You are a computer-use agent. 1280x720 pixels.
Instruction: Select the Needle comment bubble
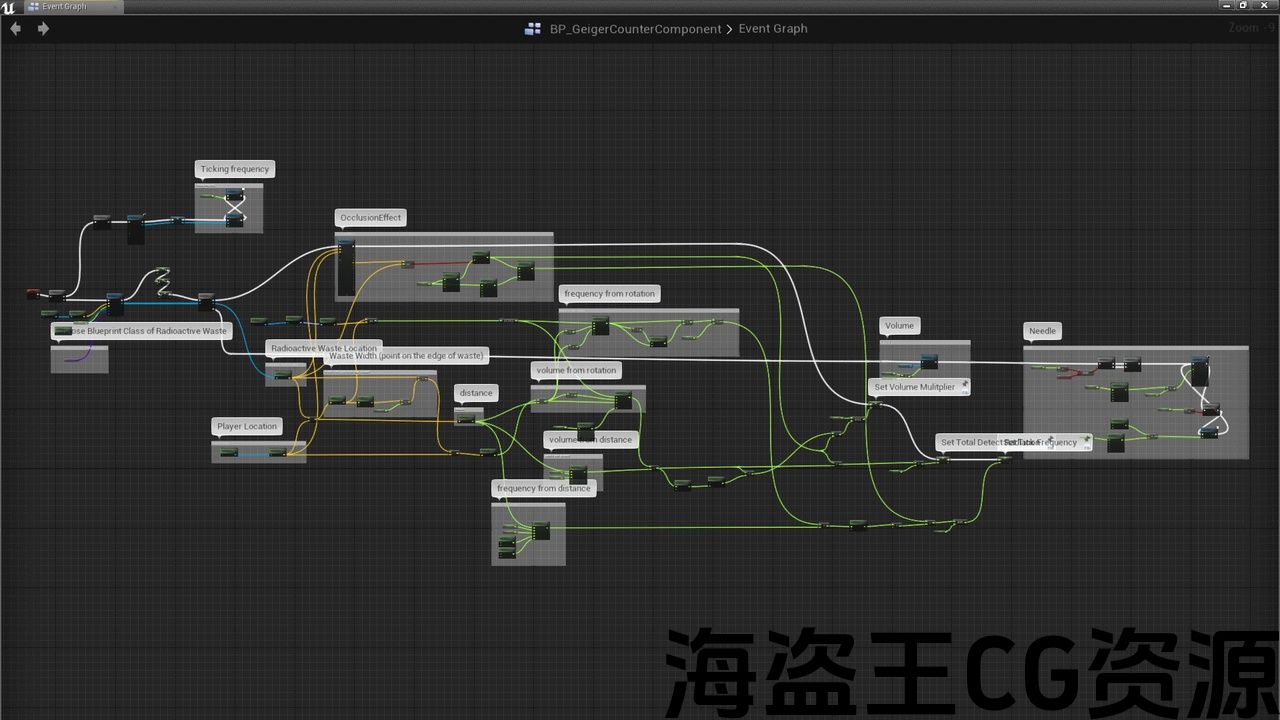coord(1042,331)
